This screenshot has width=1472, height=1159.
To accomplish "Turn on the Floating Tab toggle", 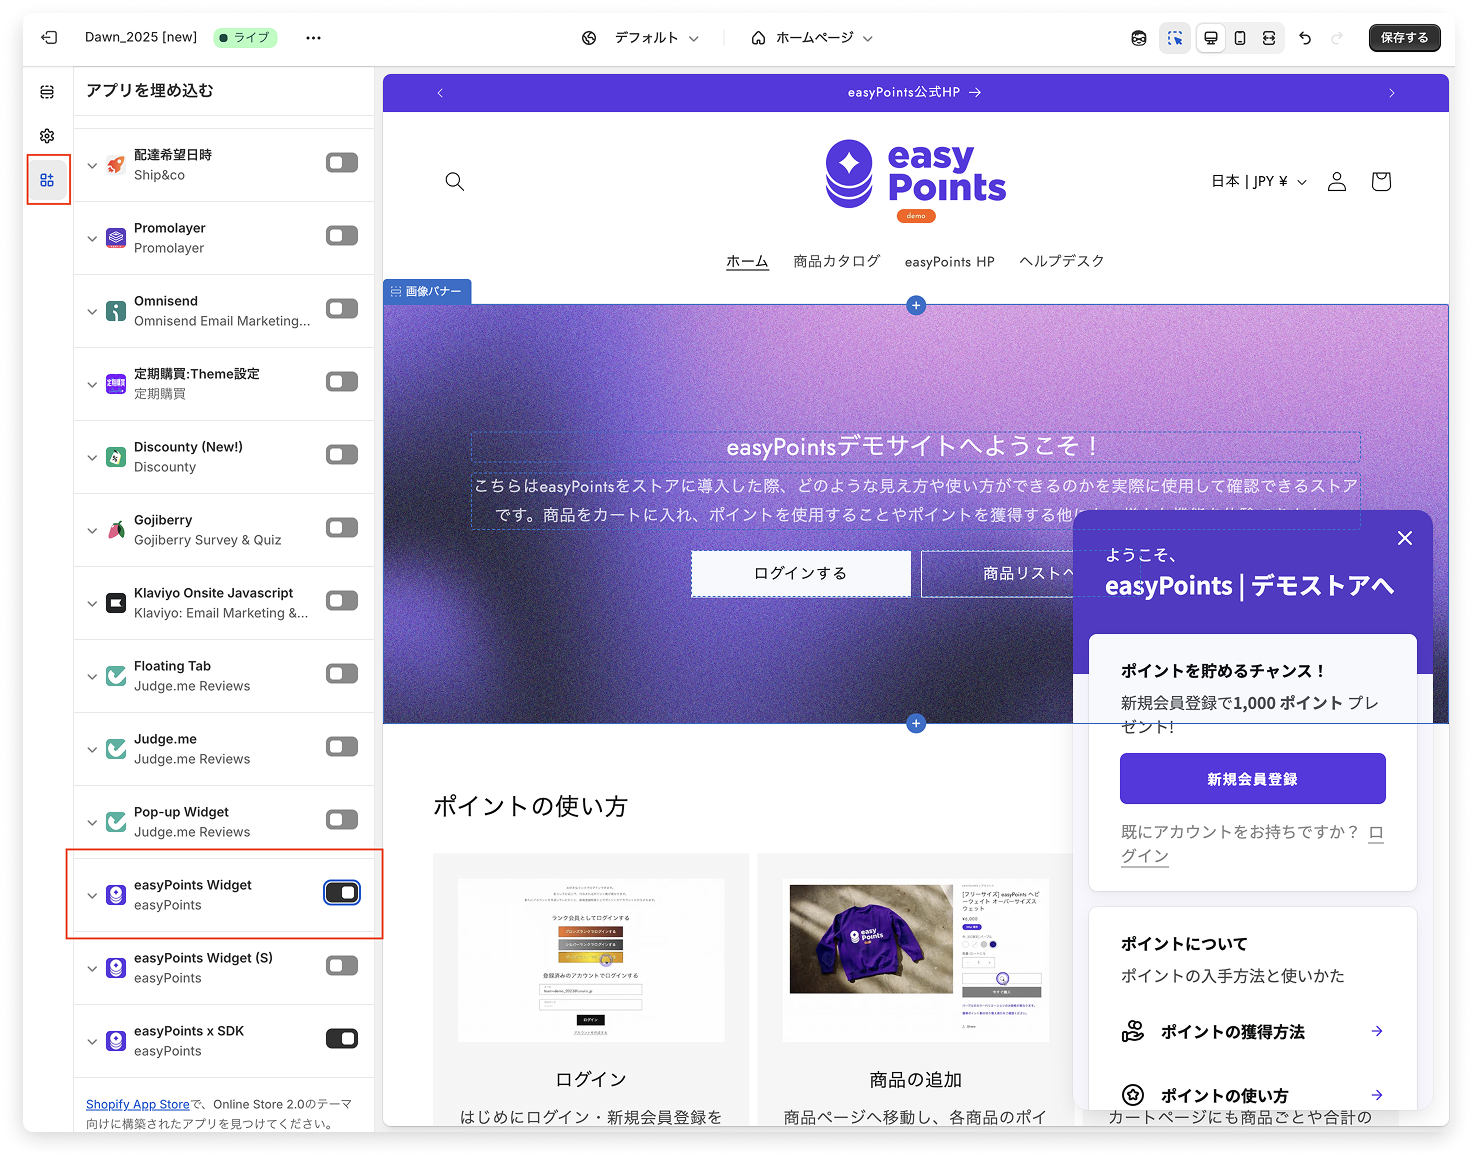I will point(342,674).
